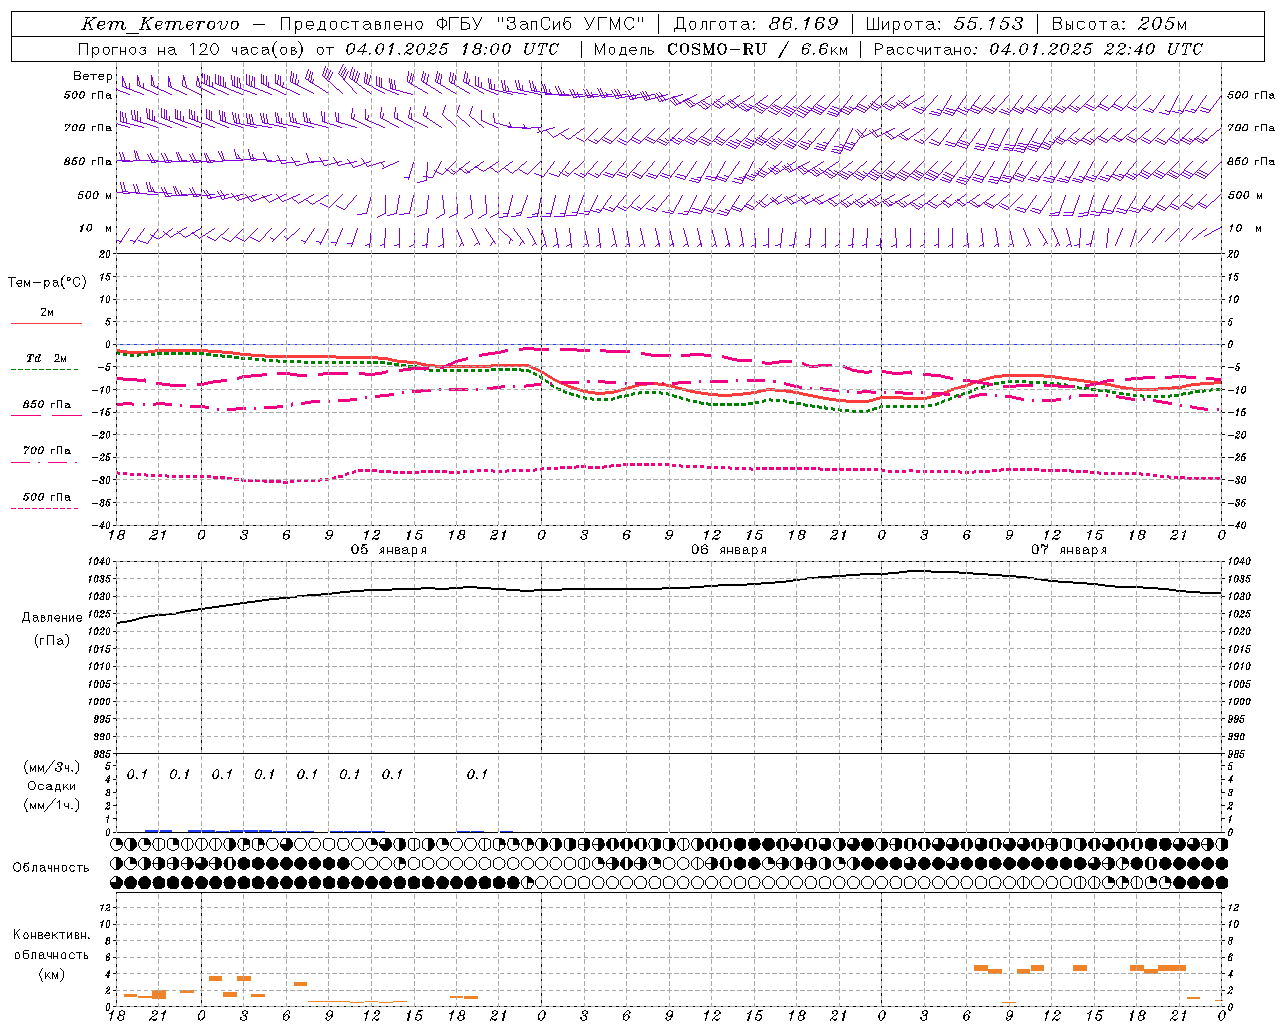Click the 700 гПа temperature legend entry

46,450
